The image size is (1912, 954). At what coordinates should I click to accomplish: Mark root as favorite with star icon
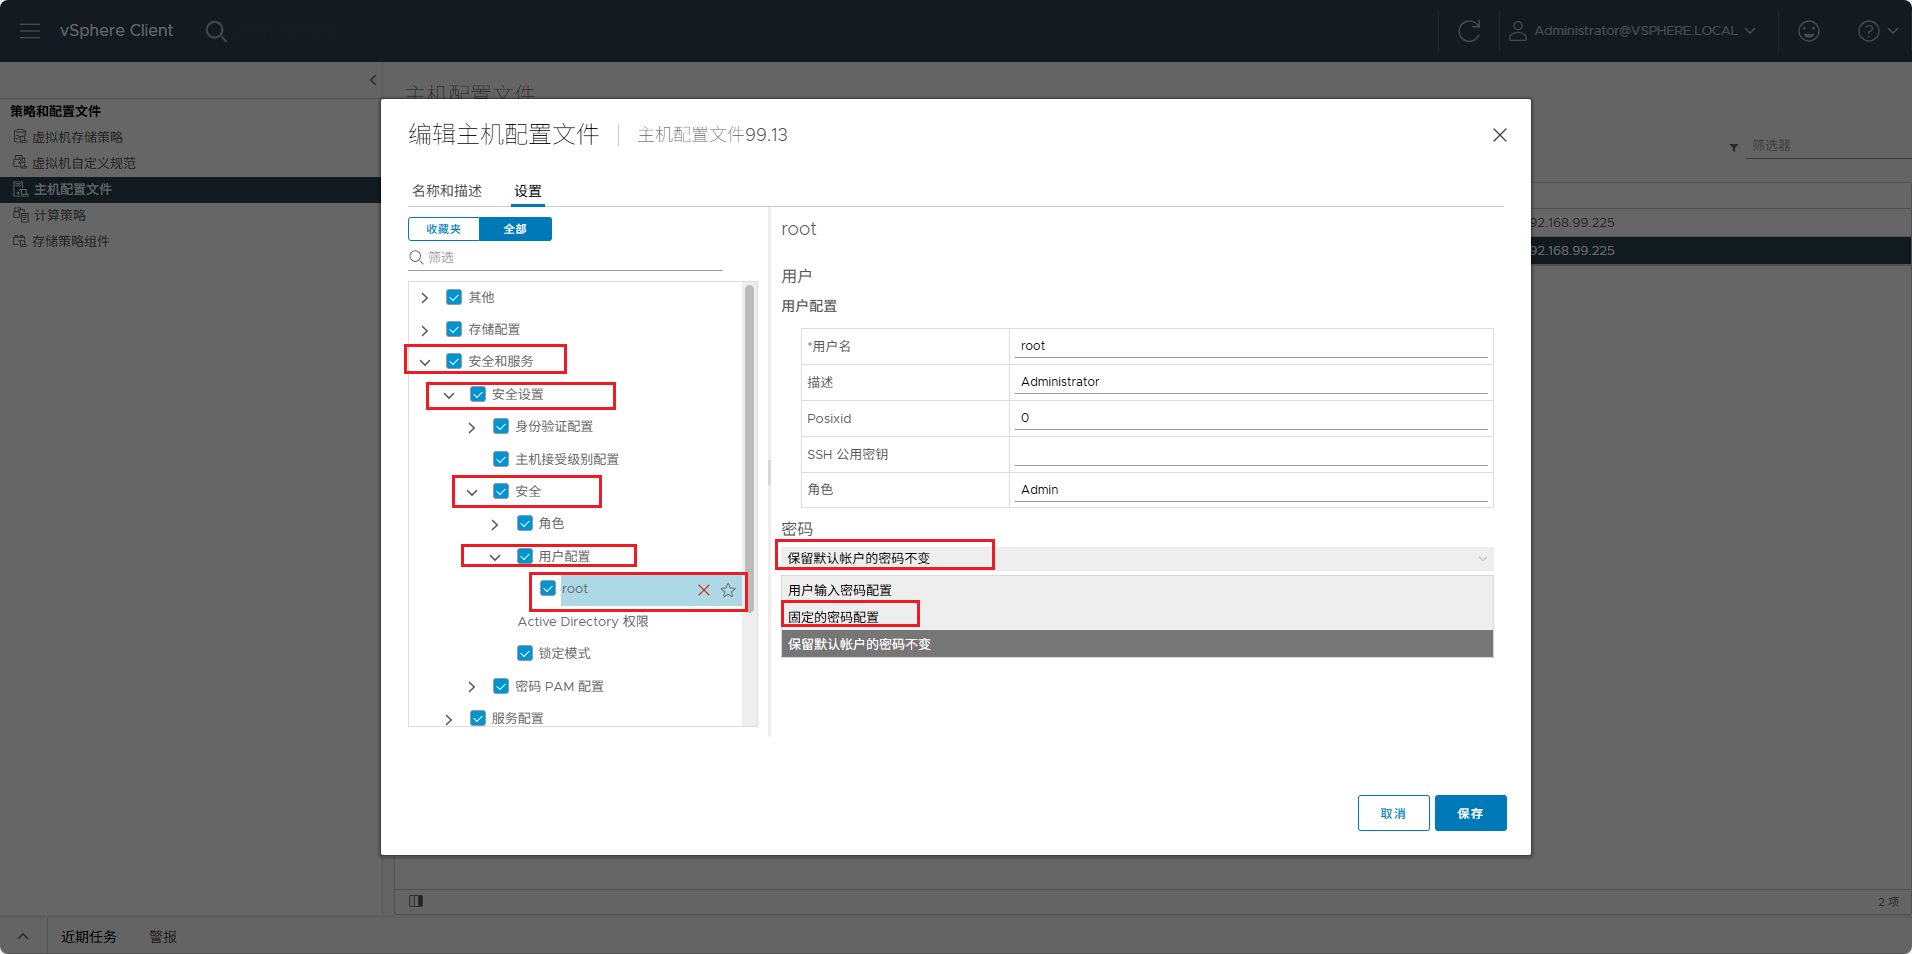[x=728, y=590]
